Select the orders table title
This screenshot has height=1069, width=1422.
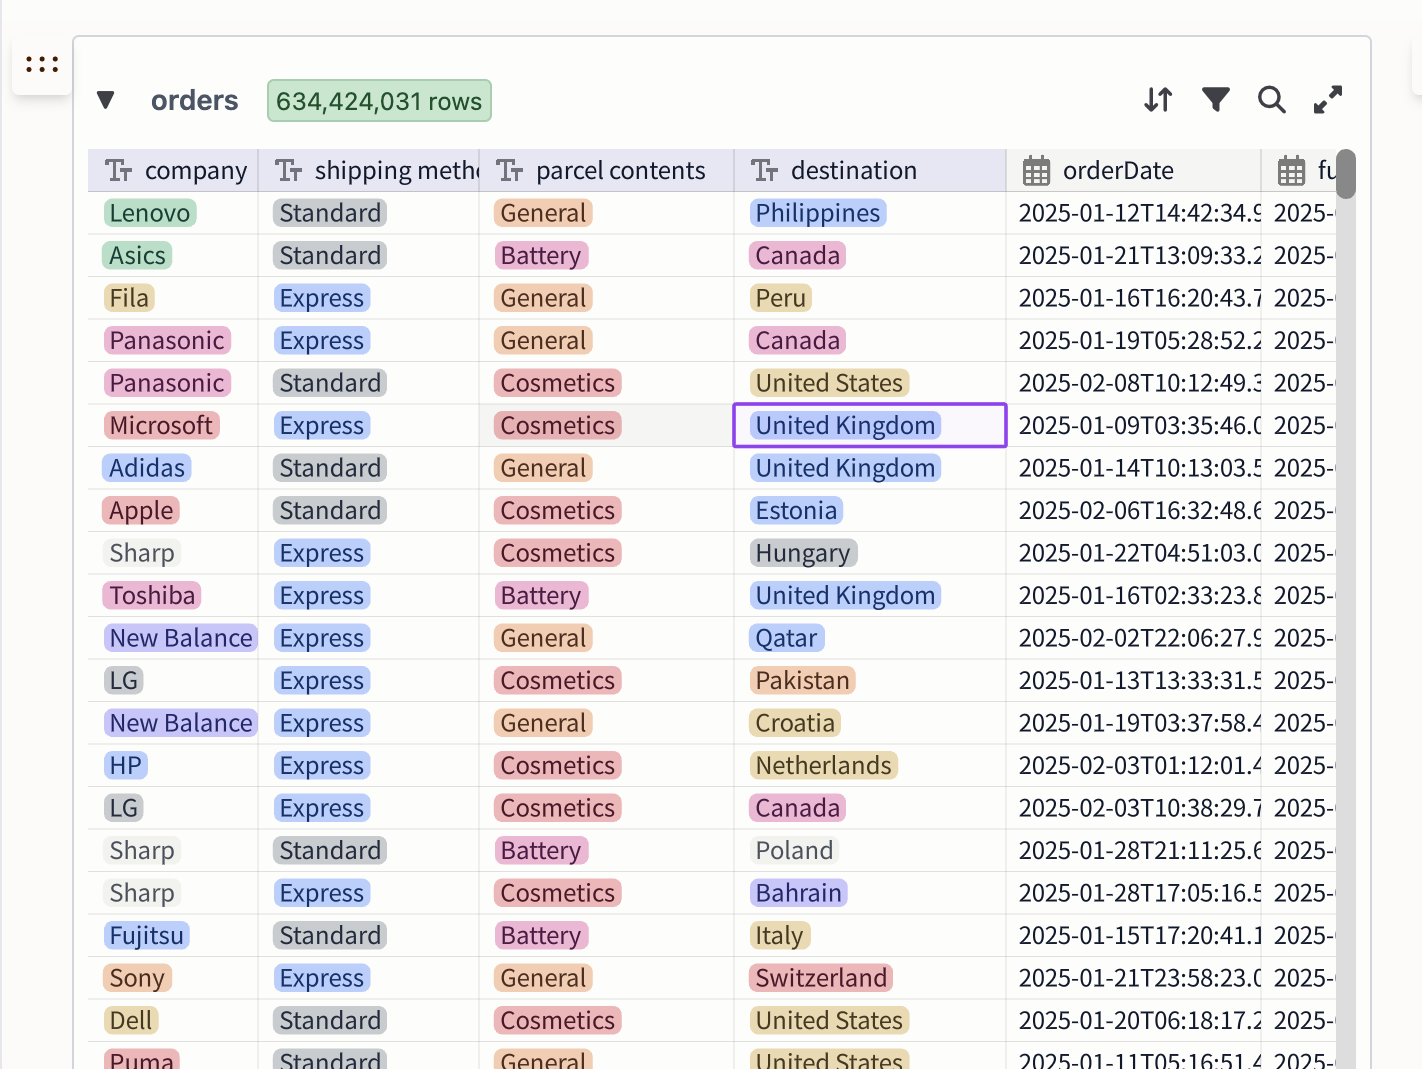click(194, 101)
